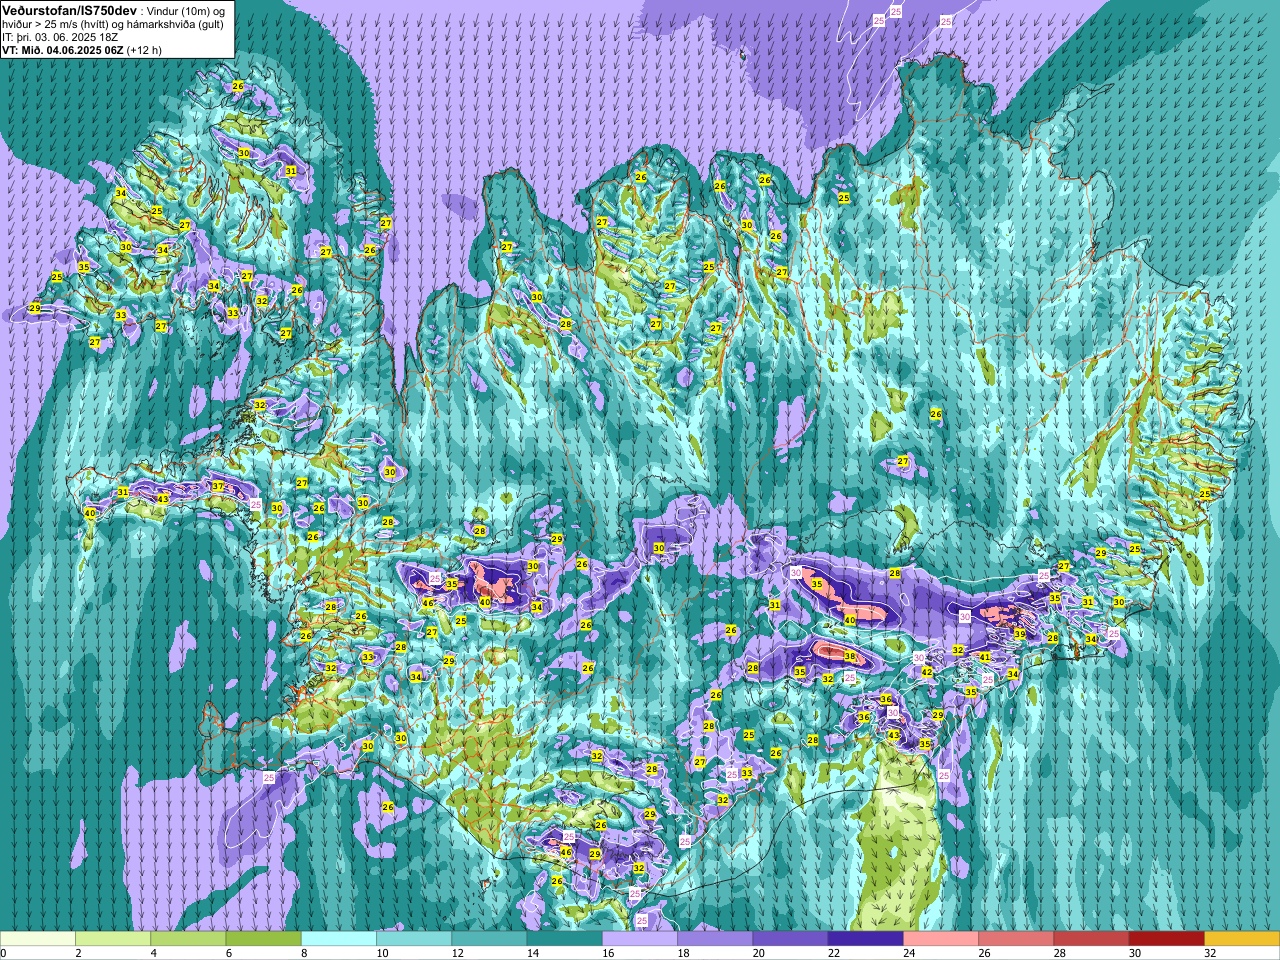Click the "14" label on the legend scale
The image size is (1280, 960).
pos(533,954)
